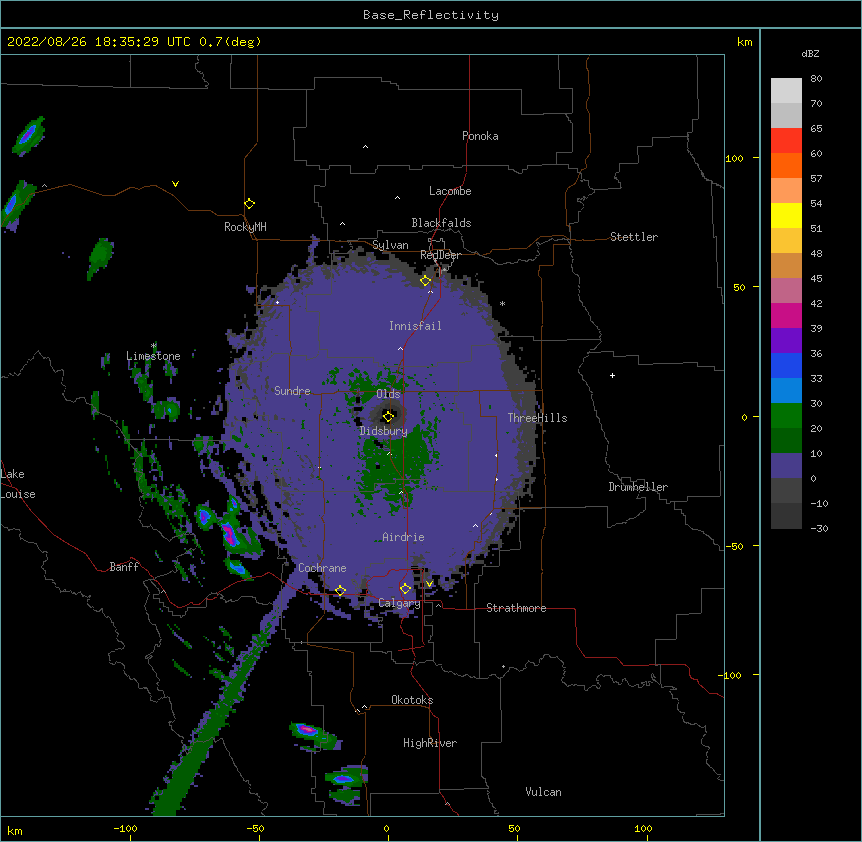Select the radar site diamond between Olds and Didsbury
The width and height of the screenshot is (862, 842).
388,416
